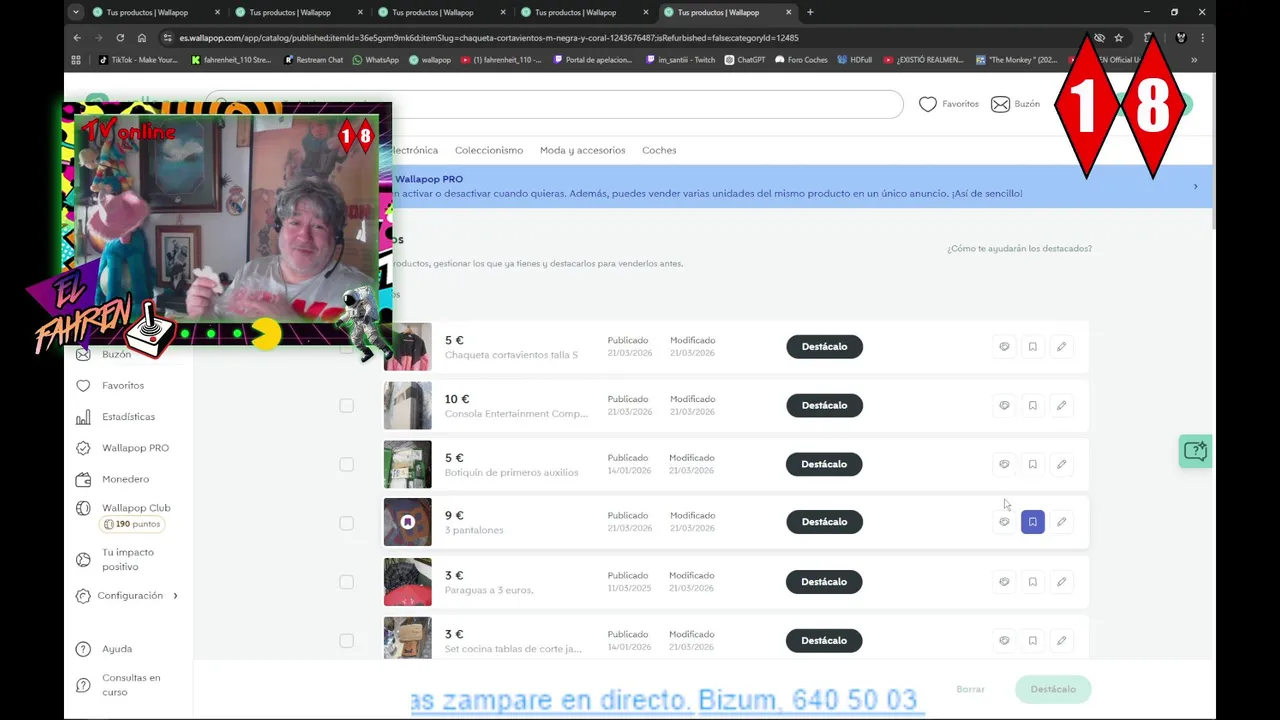Edit the Paraguas a 3 euros listing

pyautogui.click(x=1061, y=582)
